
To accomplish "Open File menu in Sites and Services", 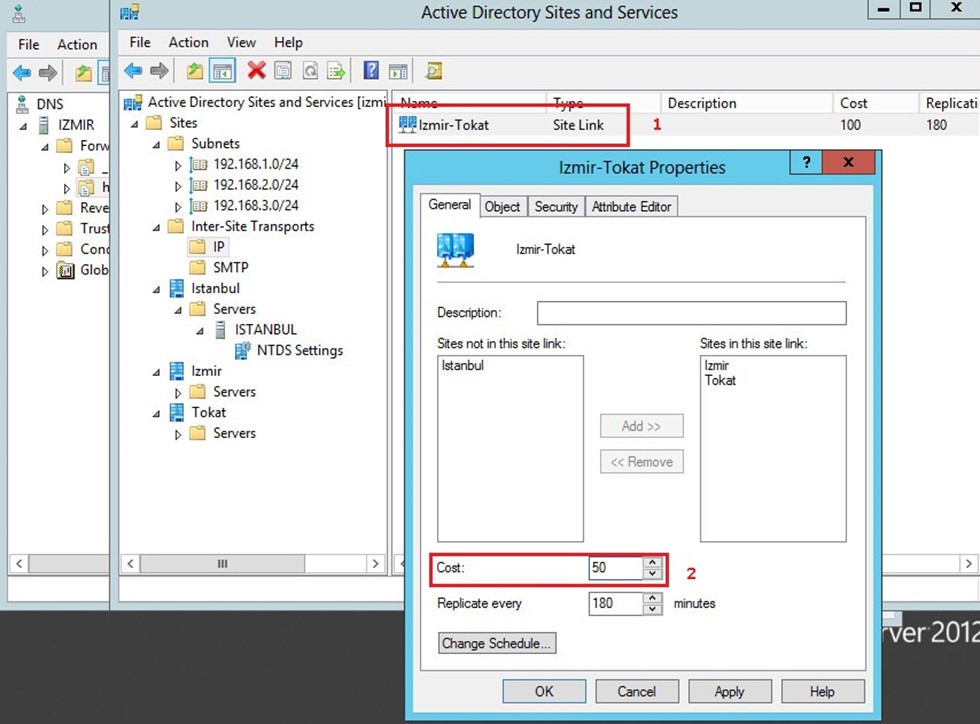I will click(140, 42).
